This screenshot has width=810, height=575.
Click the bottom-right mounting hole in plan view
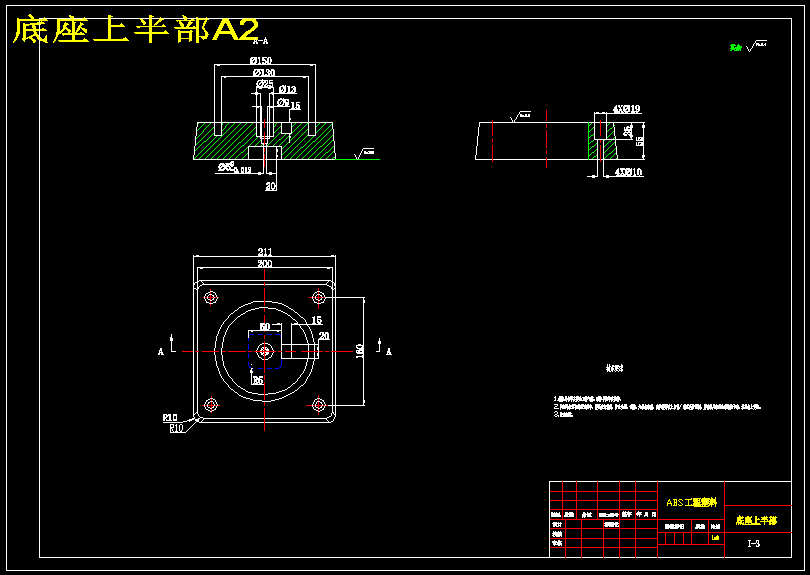[318, 405]
